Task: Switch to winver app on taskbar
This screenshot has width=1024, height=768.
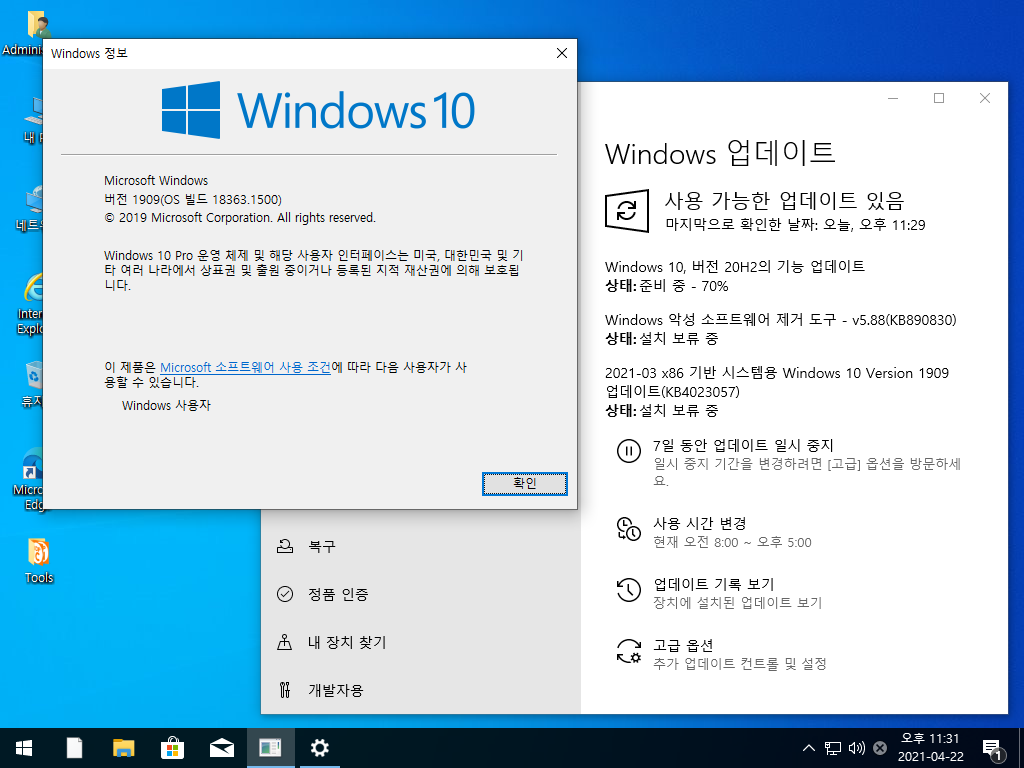Action: pyautogui.click(x=270, y=748)
